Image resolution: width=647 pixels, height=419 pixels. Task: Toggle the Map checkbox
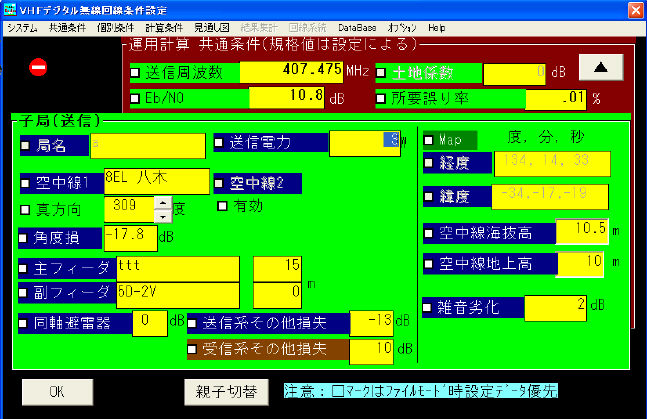coord(430,139)
